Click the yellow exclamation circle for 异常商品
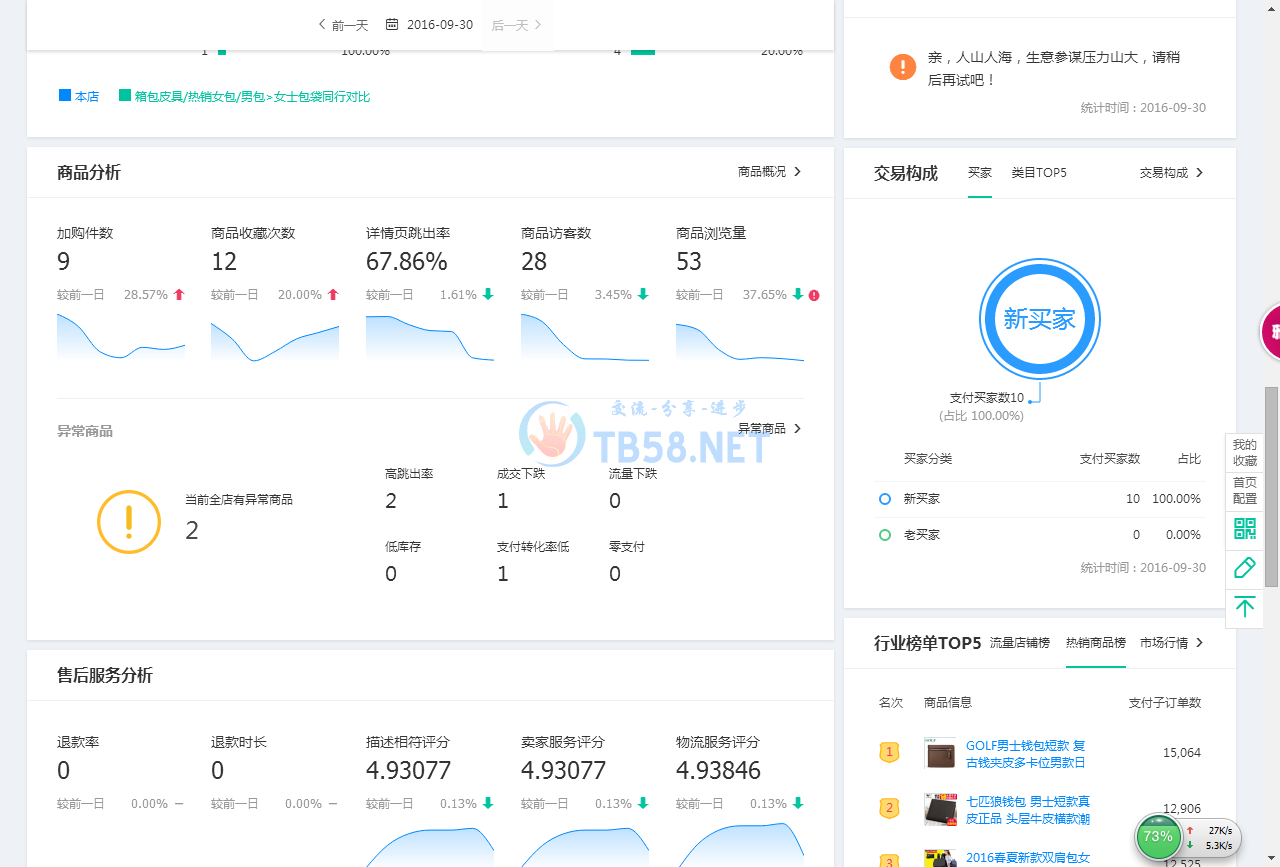The image size is (1280, 867). (129, 521)
